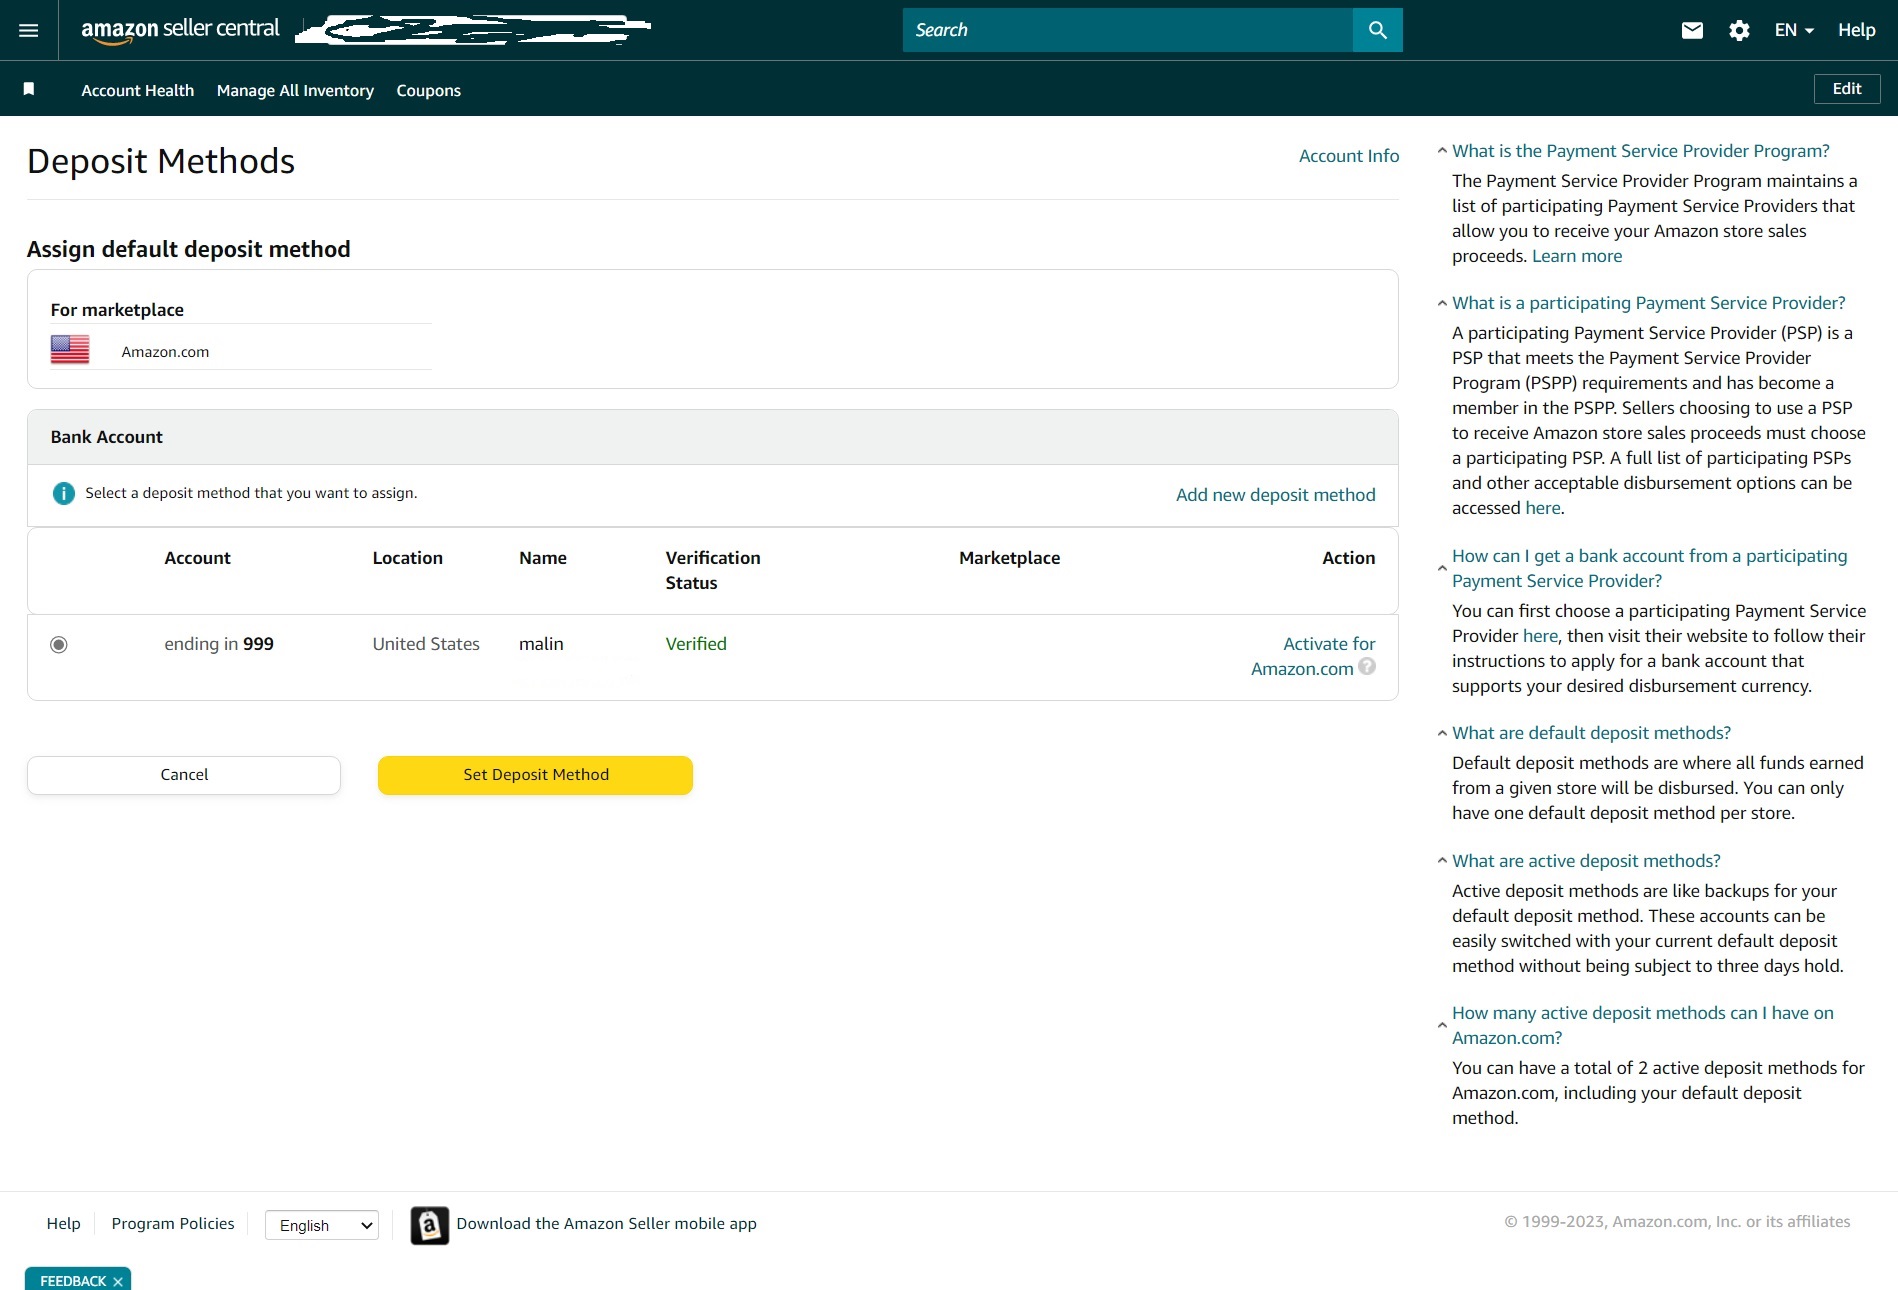
Task: Open the Learn more link
Action: pyautogui.click(x=1577, y=255)
